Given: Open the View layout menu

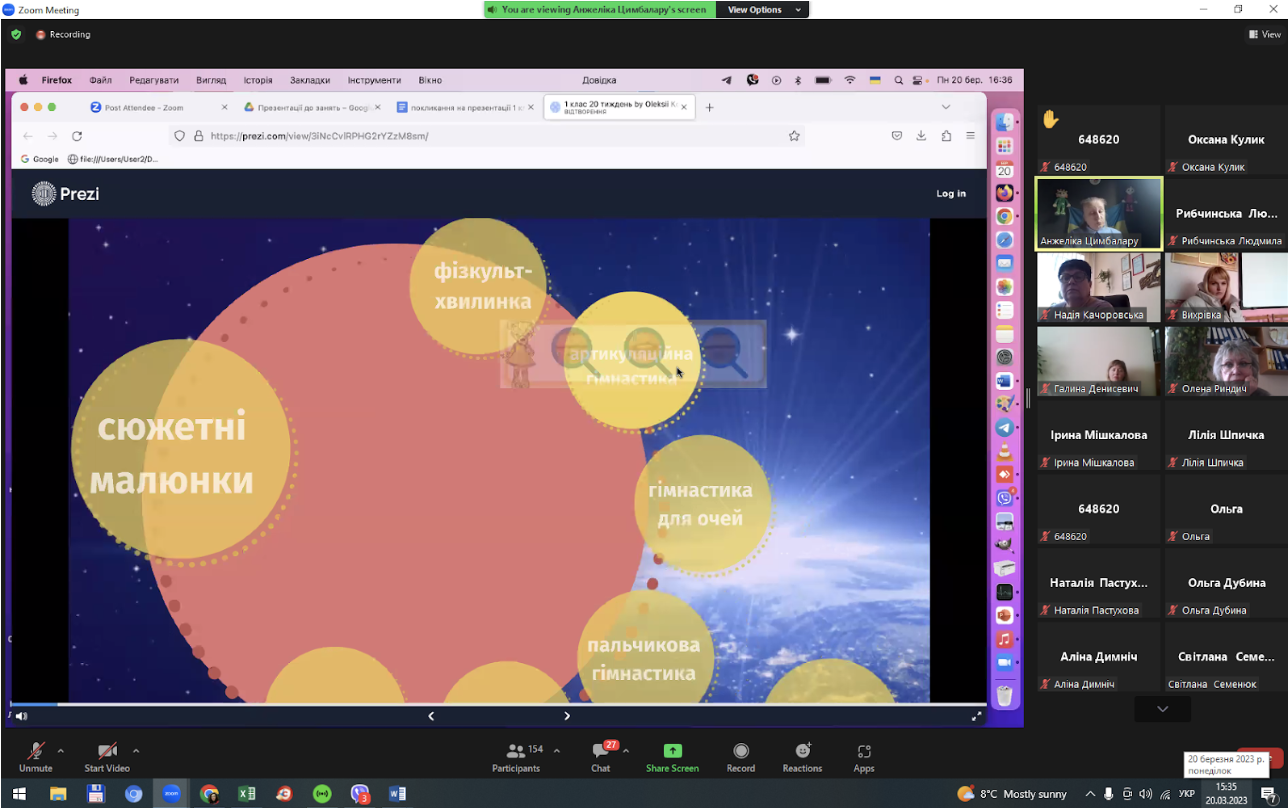Looking at the screenshot, I should 1265,34.
